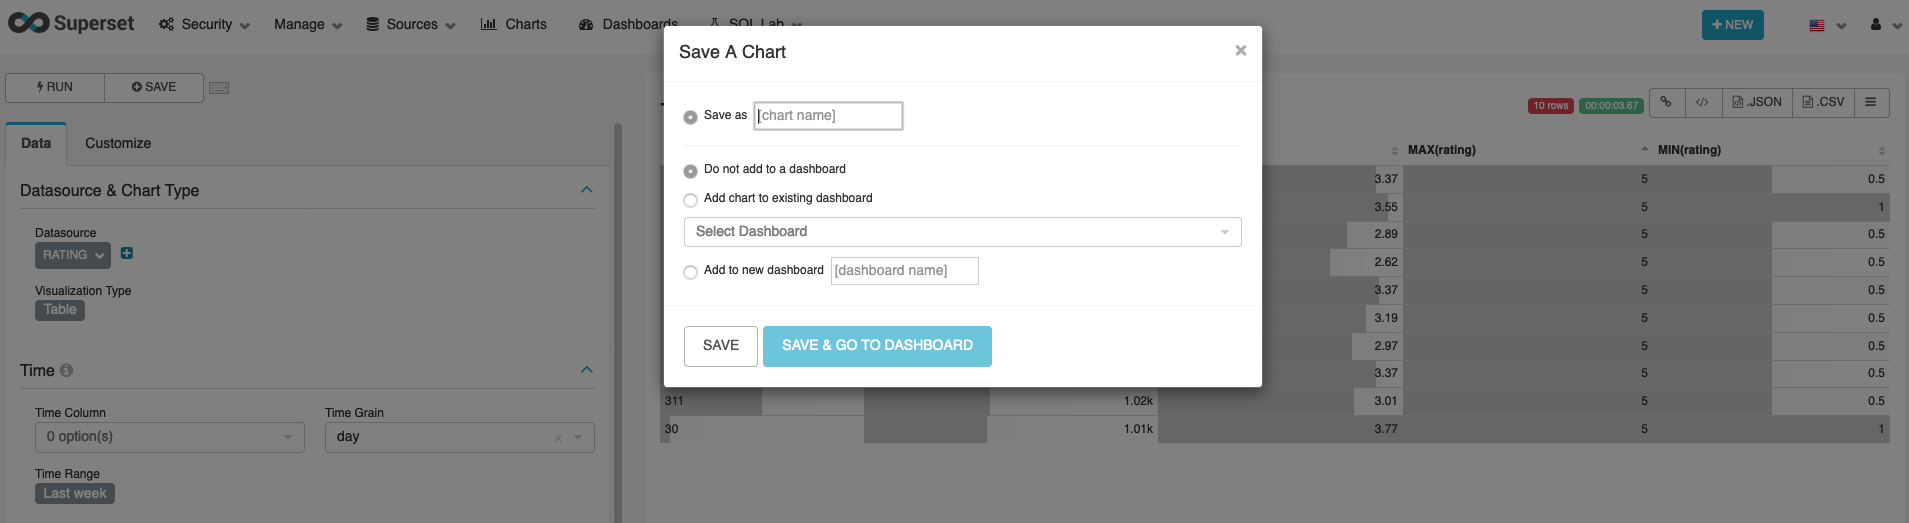Click the copy link chain icon
This screenshot has width=1909, height=523.
tap(1666, 102)
